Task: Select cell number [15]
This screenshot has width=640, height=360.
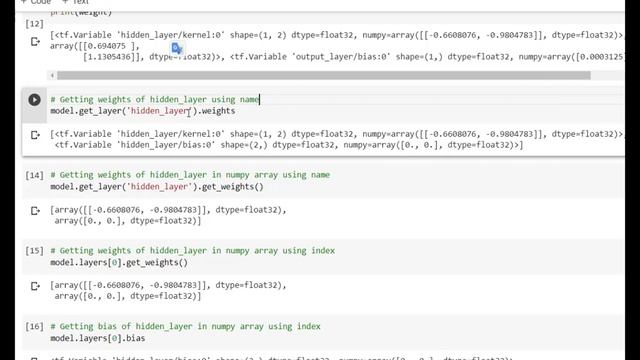Action: (x=34, y=251)
